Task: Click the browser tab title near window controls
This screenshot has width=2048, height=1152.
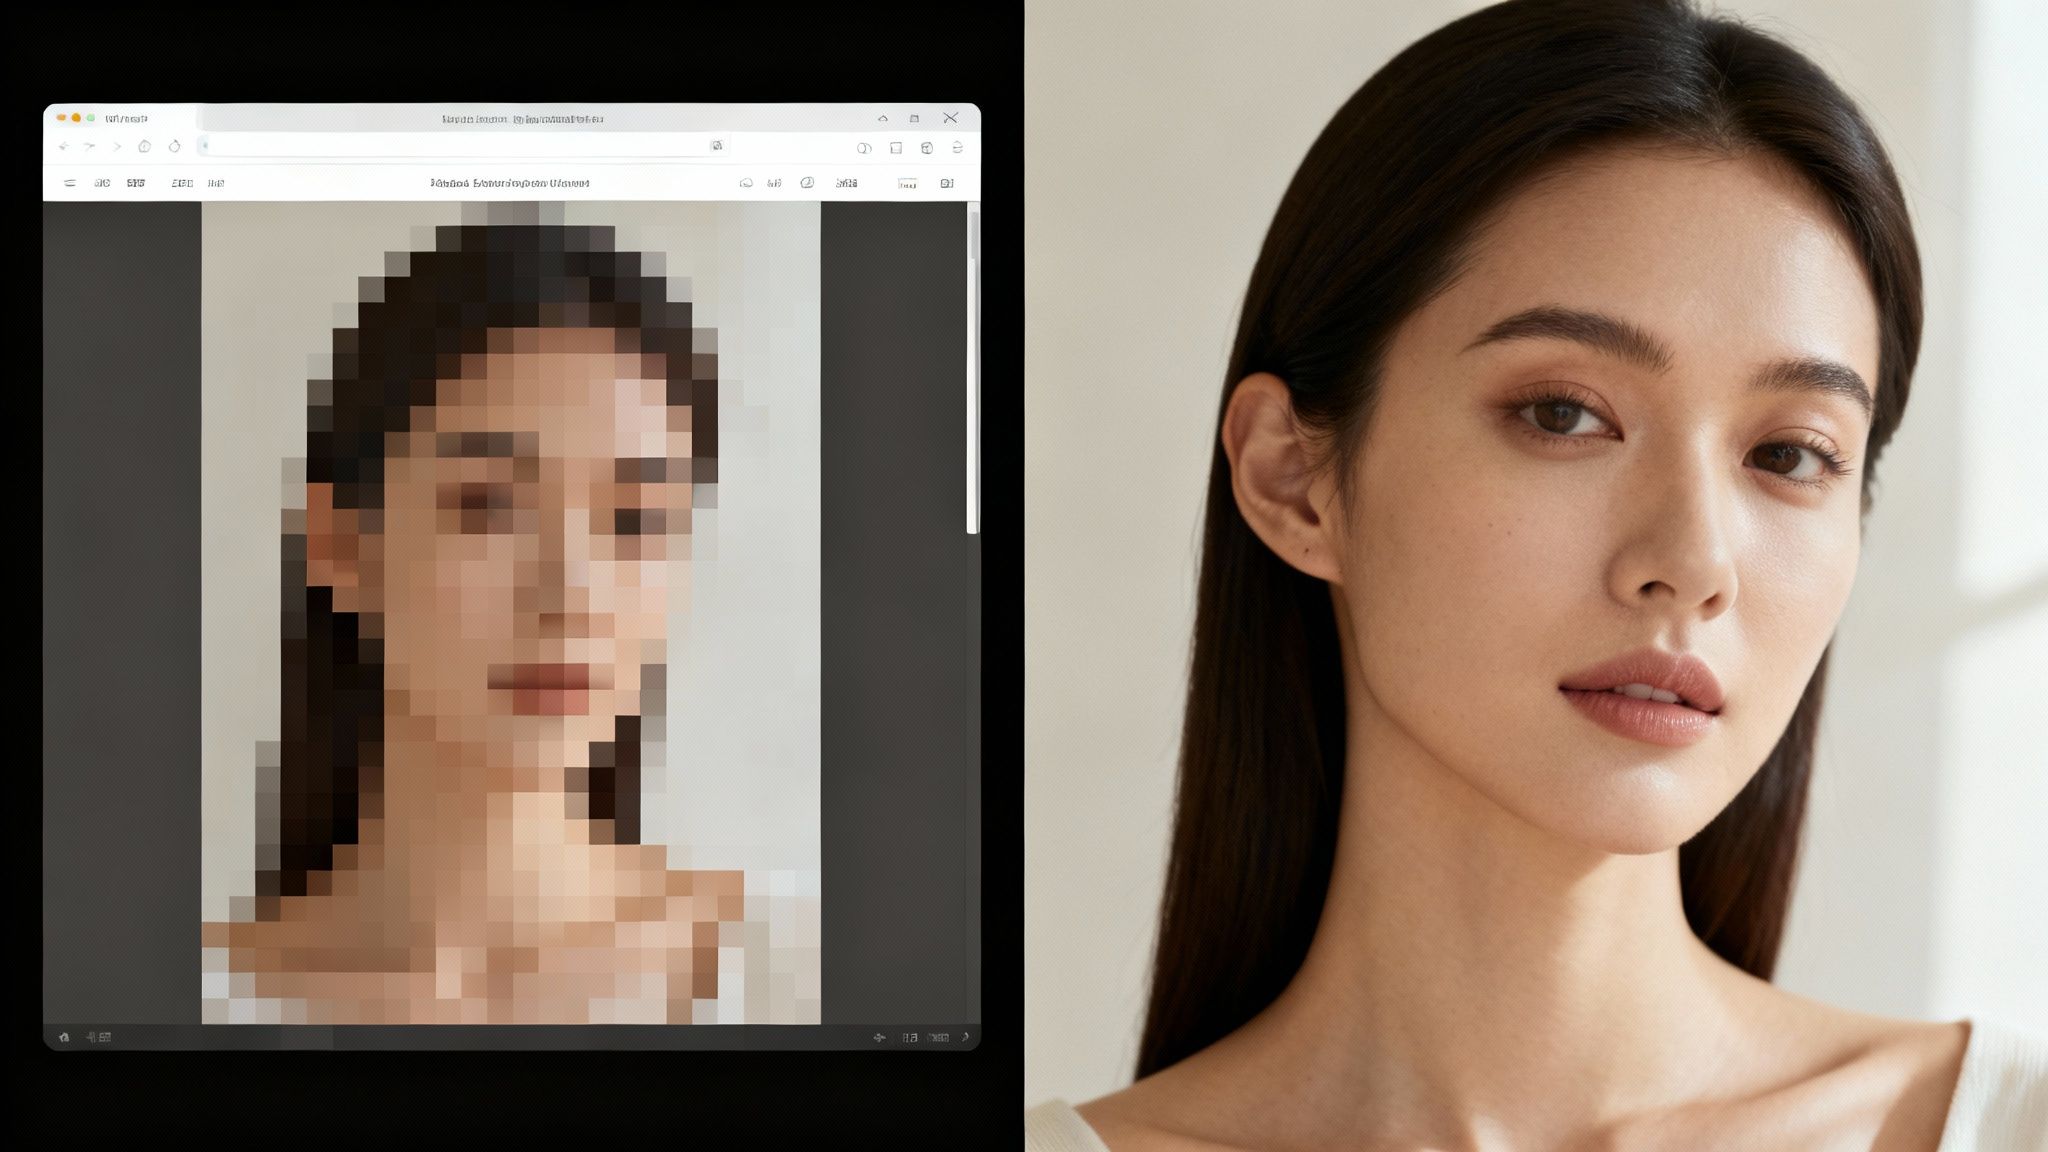Action: 127,119
